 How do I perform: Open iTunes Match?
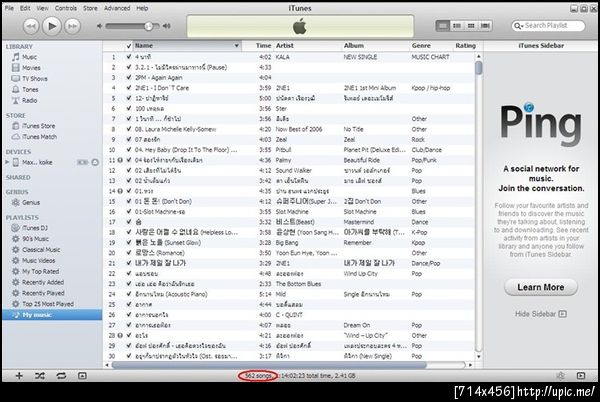pos(39,137)
